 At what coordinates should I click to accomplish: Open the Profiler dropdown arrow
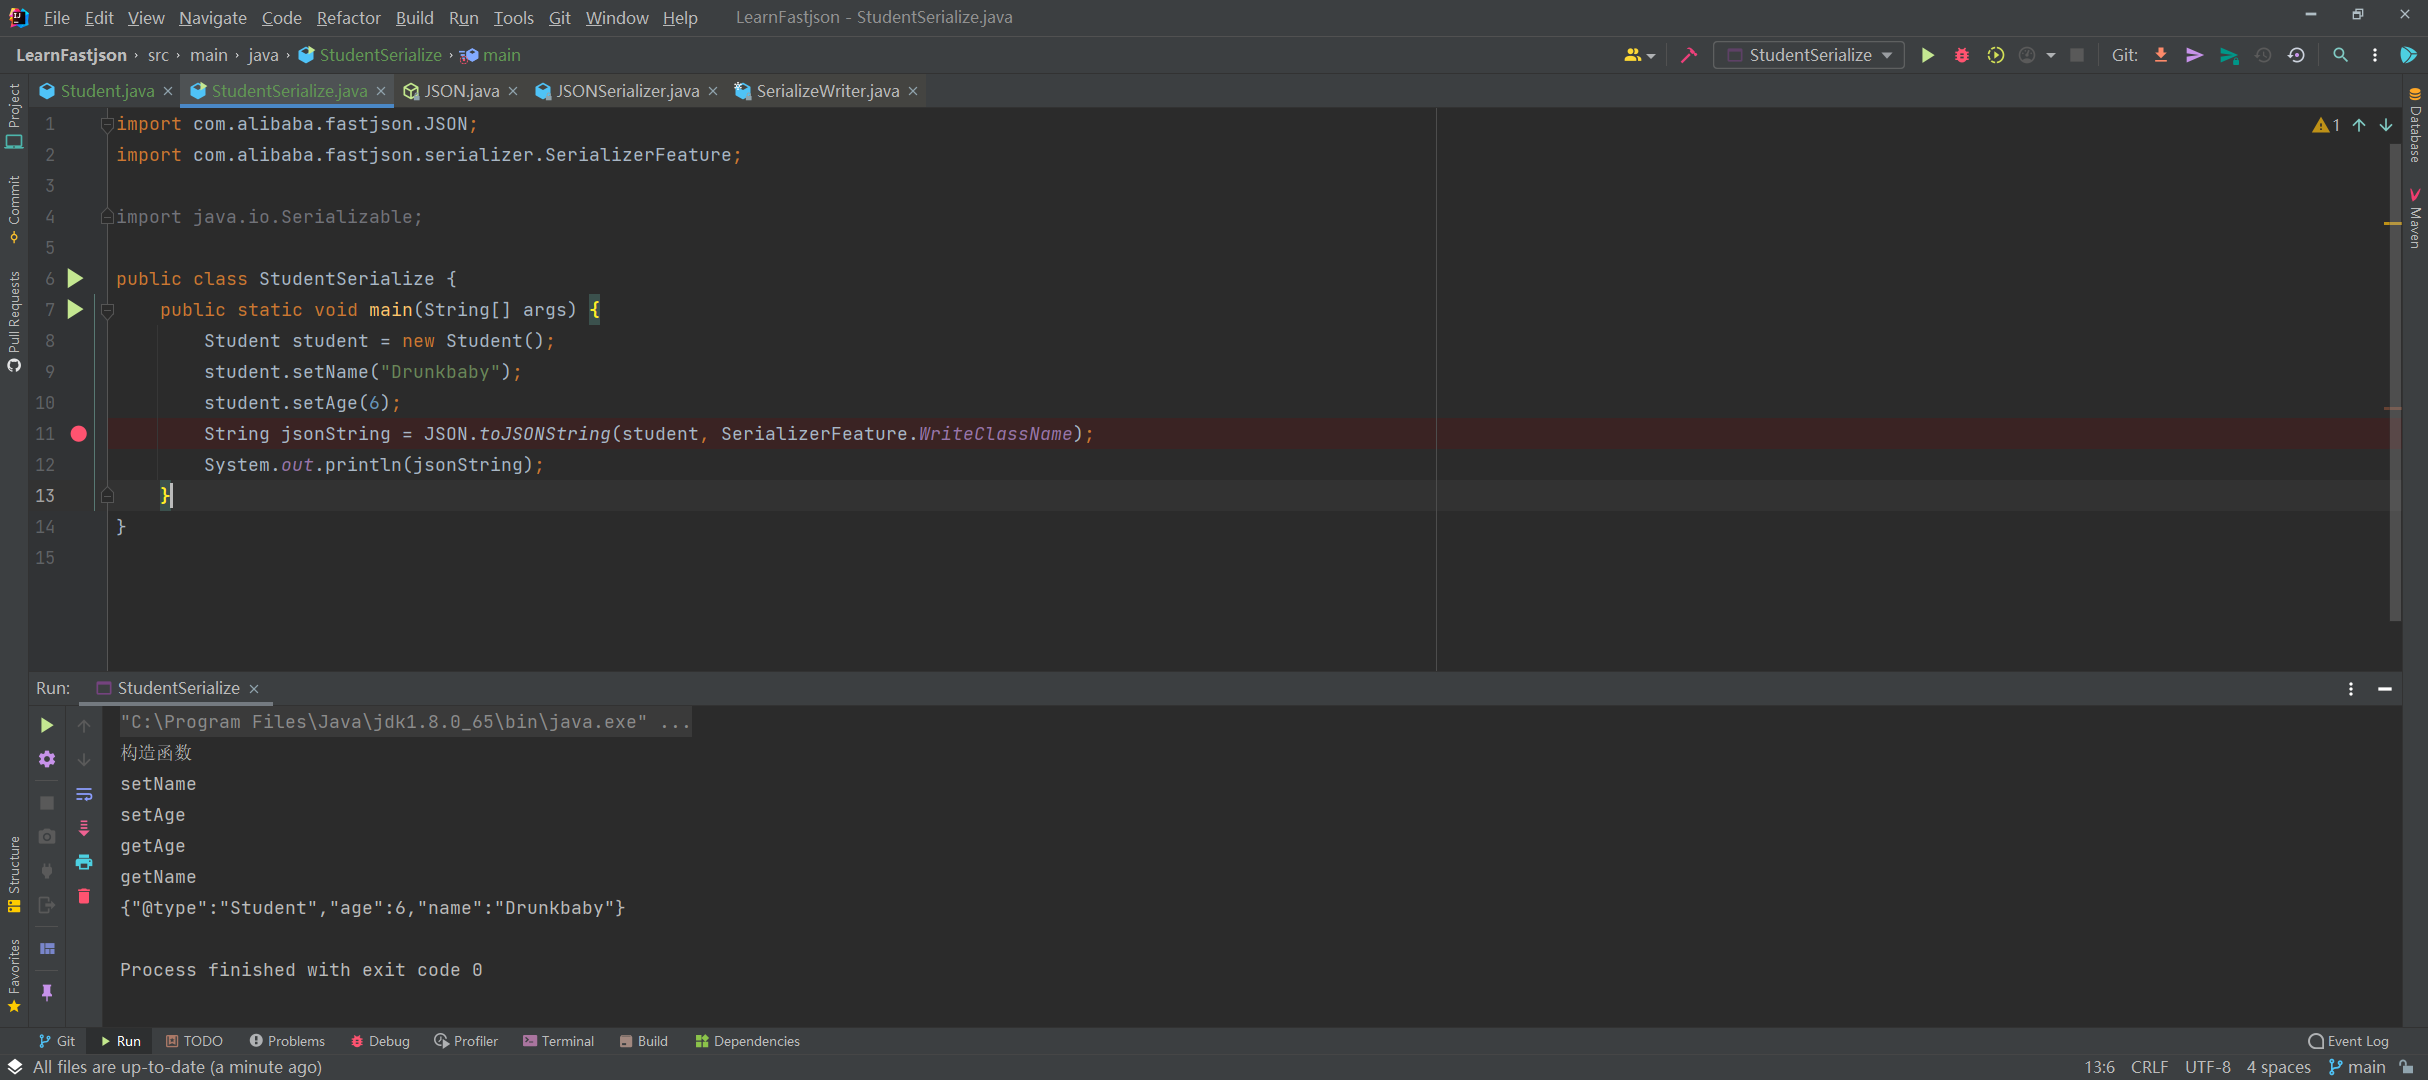pos(2049,55)
